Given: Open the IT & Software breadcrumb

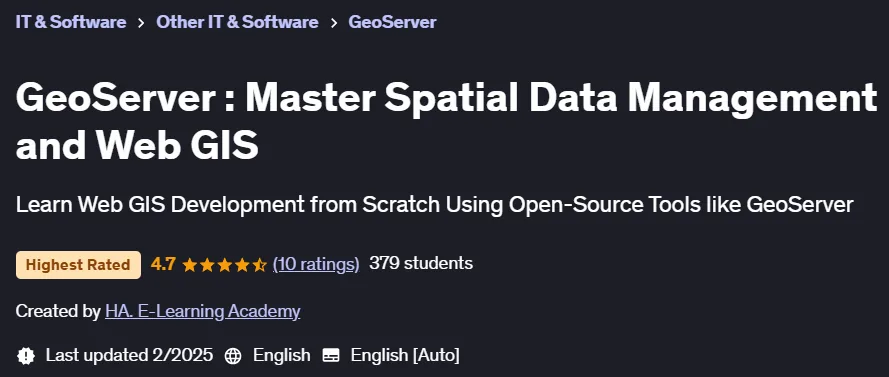Looking at the screenshot, I should pos(71,22).
